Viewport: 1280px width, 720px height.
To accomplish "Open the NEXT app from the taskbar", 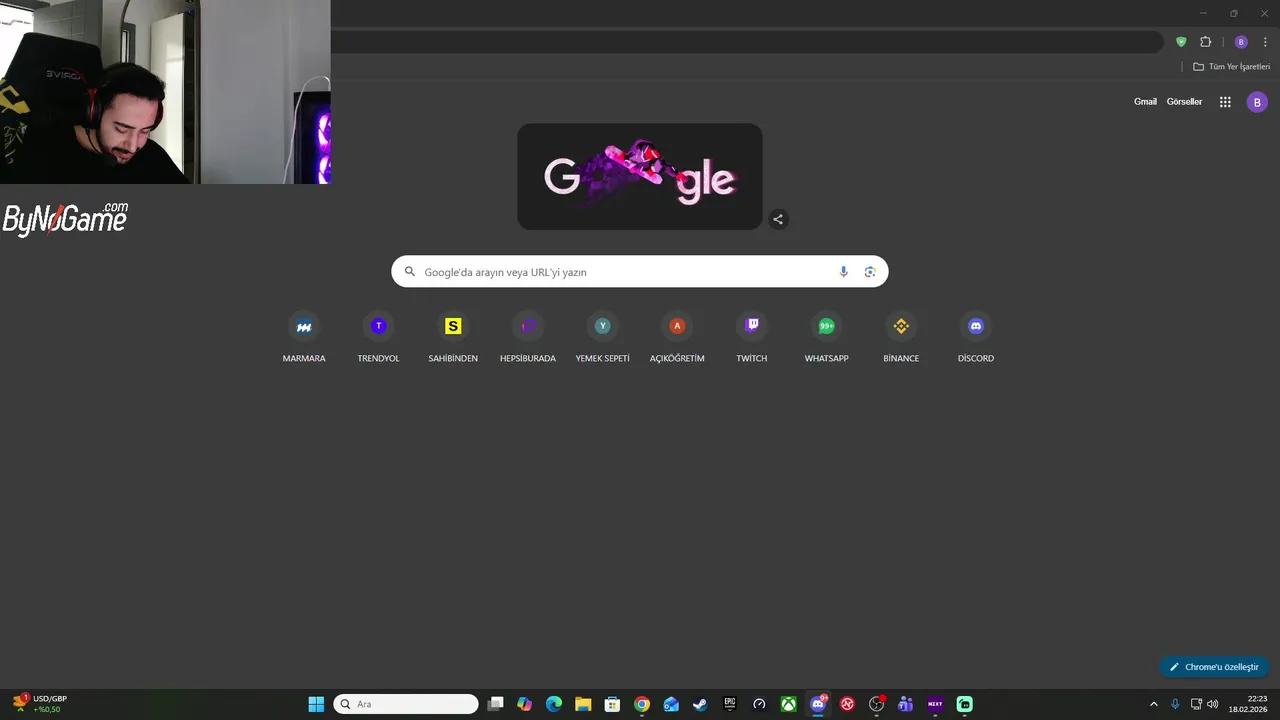I will coord(935,704).
